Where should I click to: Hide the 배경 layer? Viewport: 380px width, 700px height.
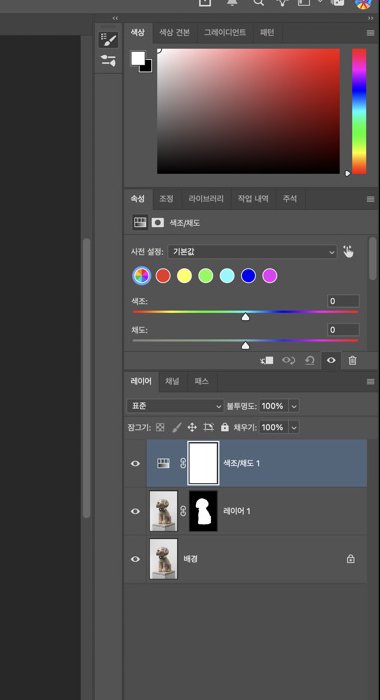(135, 559)
